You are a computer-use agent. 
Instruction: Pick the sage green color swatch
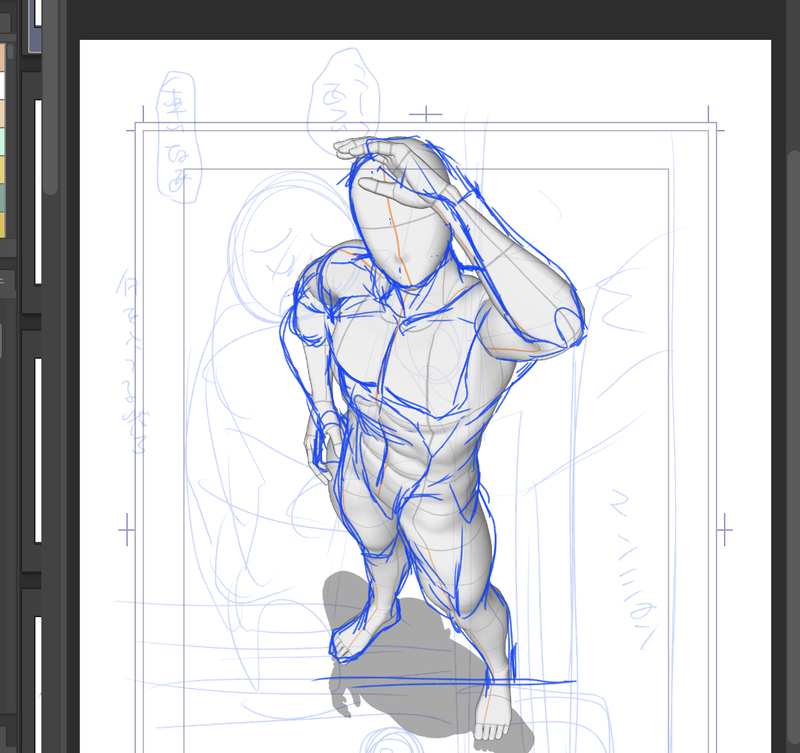[x=2, y=198]
